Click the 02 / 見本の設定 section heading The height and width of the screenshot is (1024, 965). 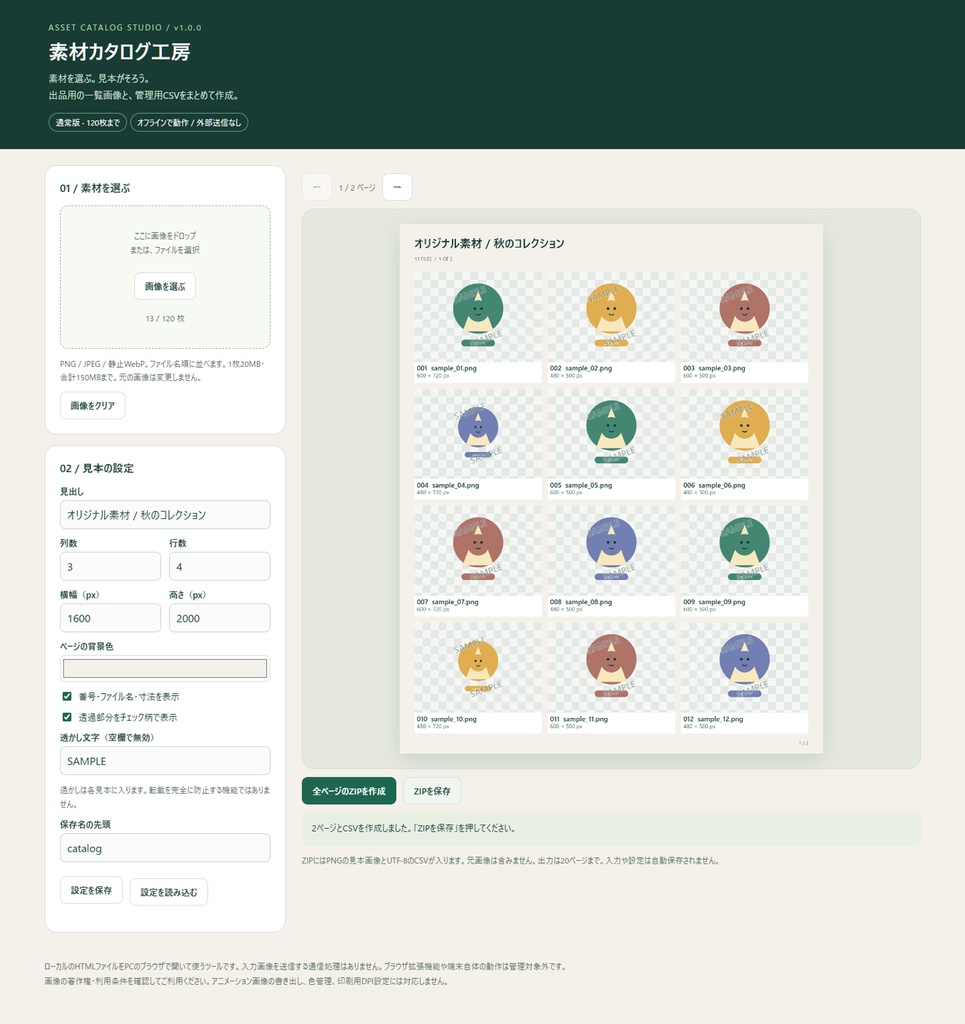point(97,468)
